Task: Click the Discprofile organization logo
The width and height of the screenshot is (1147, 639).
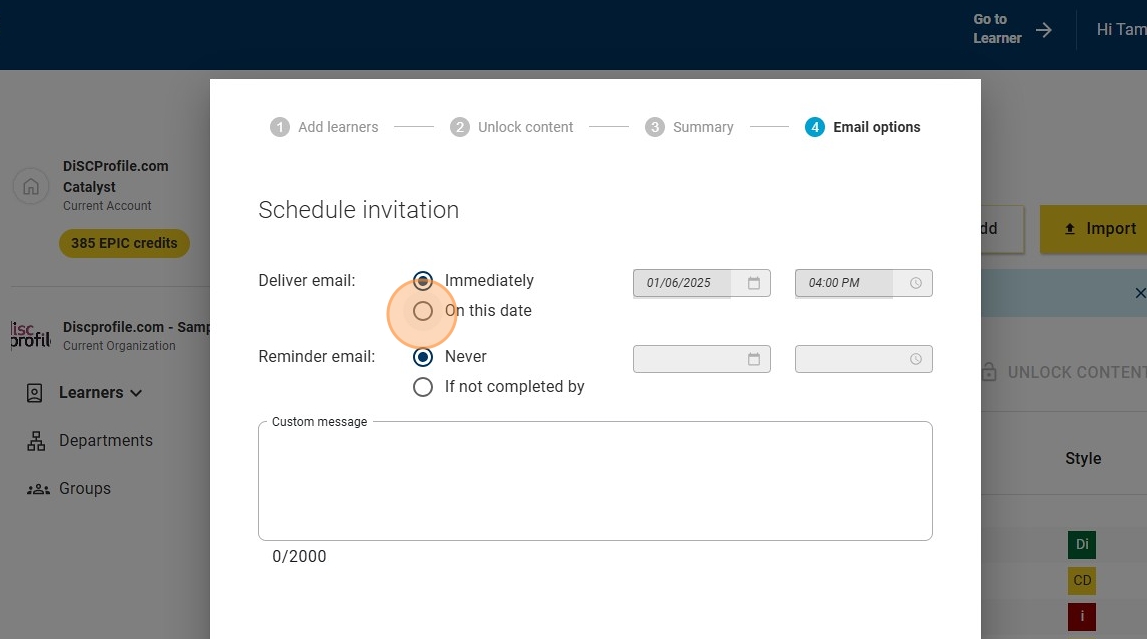Action: click(x=31, y=335)
